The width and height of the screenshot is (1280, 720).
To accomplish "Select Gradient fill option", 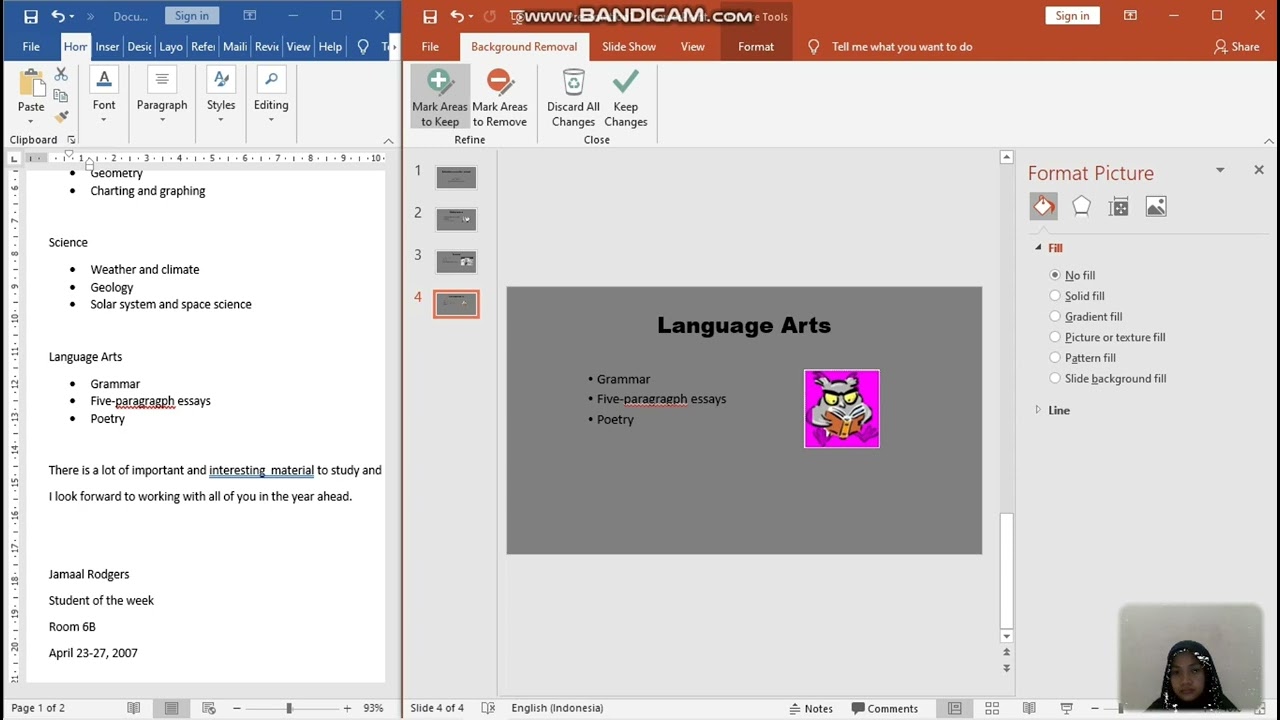I will click(1086, 316).
